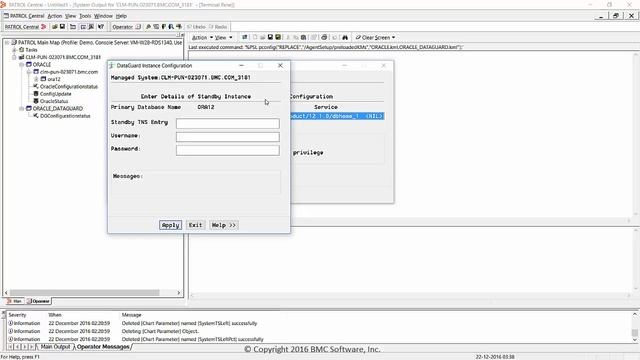Viewport: 640px width, 360px height.
Task: Open the Window menu
Action: (x=103, y=16)
